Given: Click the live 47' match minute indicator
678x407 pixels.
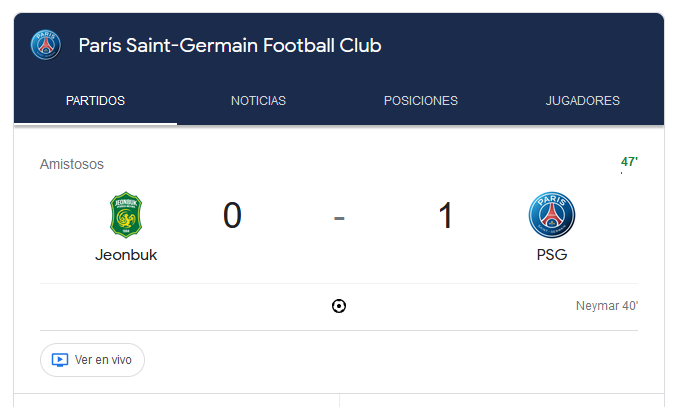Looking at the screenshot, I should (629, 162).
